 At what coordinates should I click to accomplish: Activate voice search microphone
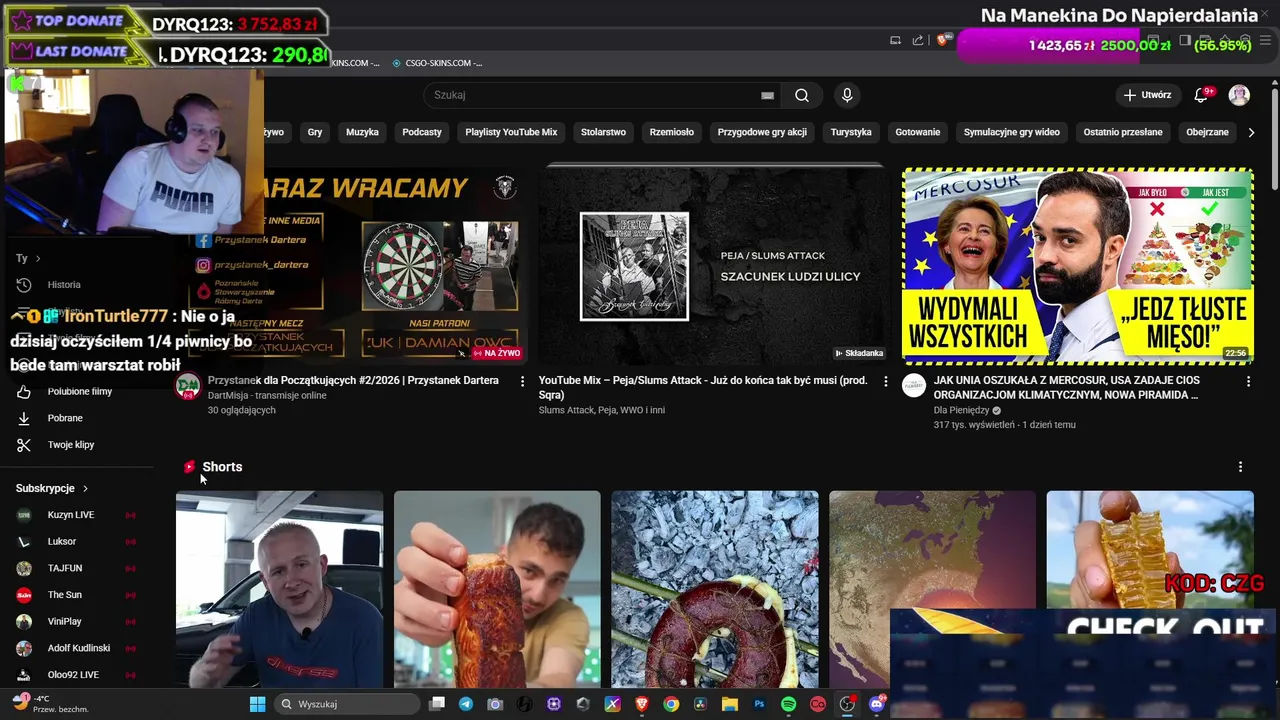click(x=847, y=95)
